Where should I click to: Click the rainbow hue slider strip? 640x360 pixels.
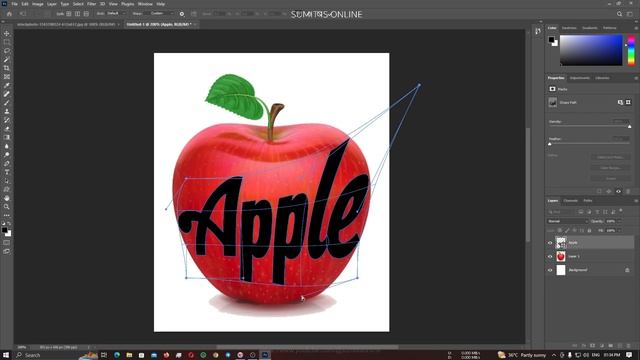[x=631, y=50]
